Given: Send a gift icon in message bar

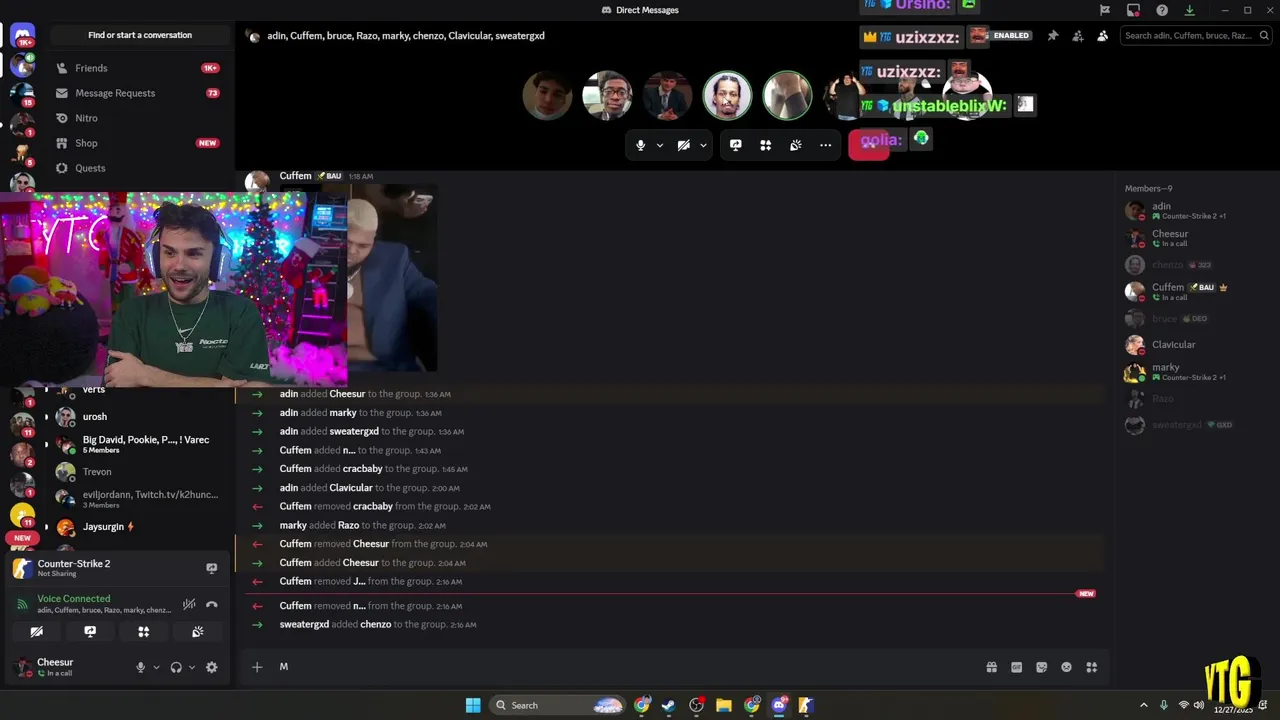Looking at the screenshot, I should click(x=992, y=667).
